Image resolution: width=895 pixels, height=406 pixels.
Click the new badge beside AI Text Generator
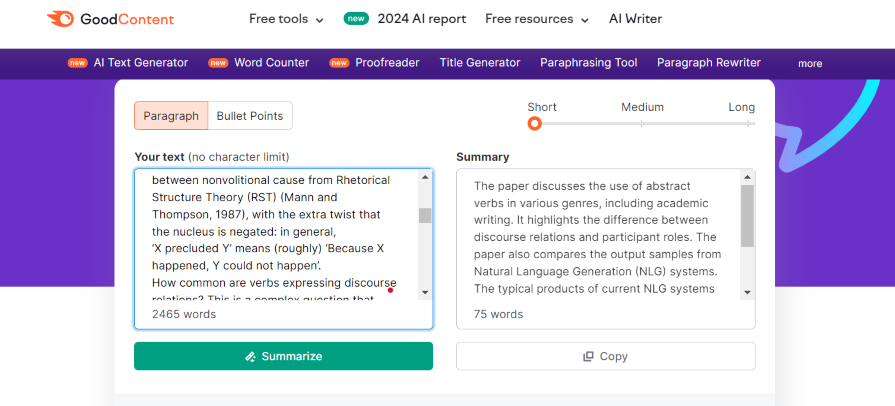click(77, 63)
